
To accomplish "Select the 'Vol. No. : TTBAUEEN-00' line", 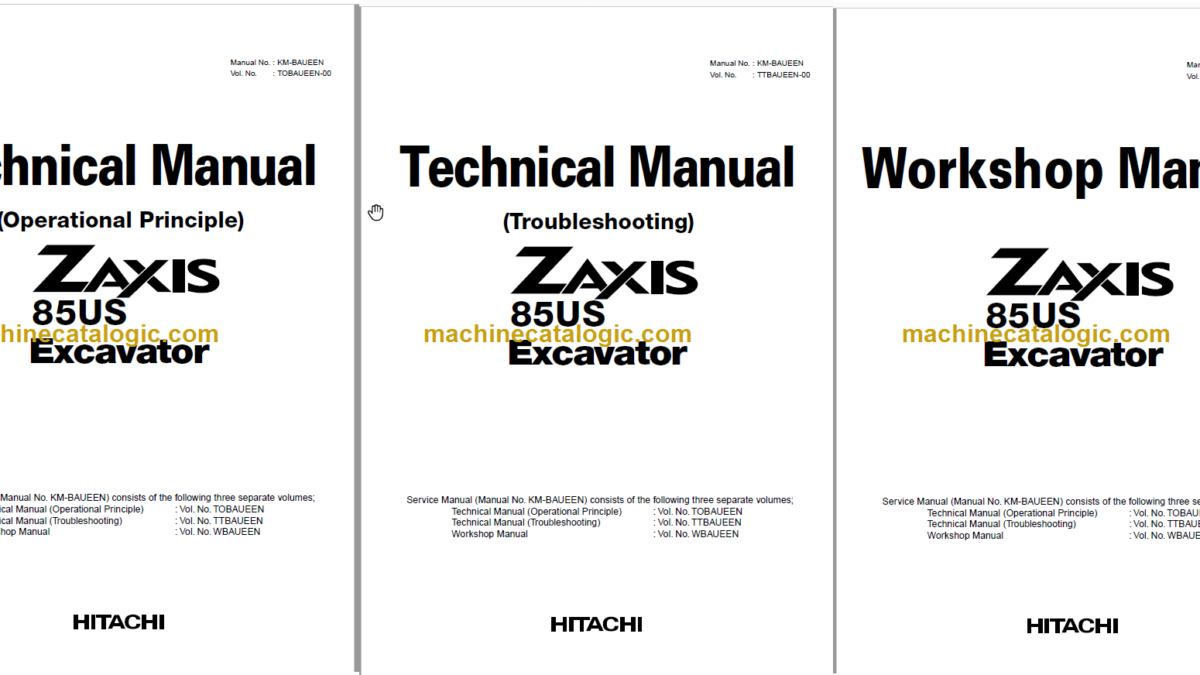I will [760, 75].
